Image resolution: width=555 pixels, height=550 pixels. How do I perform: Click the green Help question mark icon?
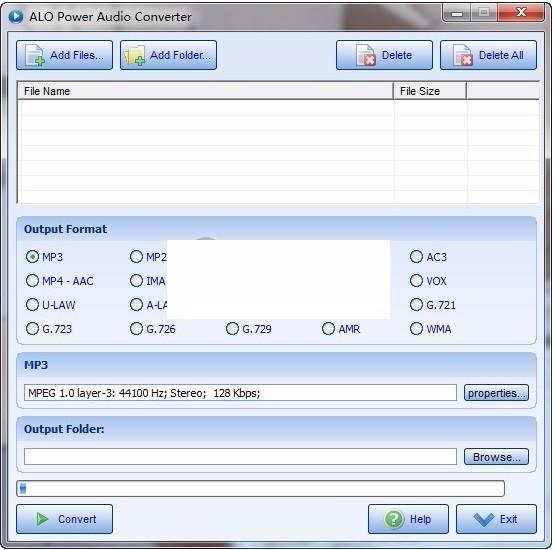[393, 520]
